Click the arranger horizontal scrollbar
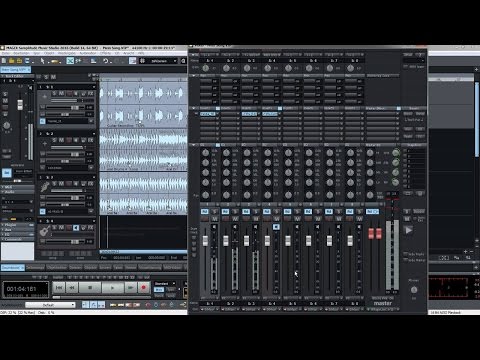This screenshot has width=480, height=360. 143,252
